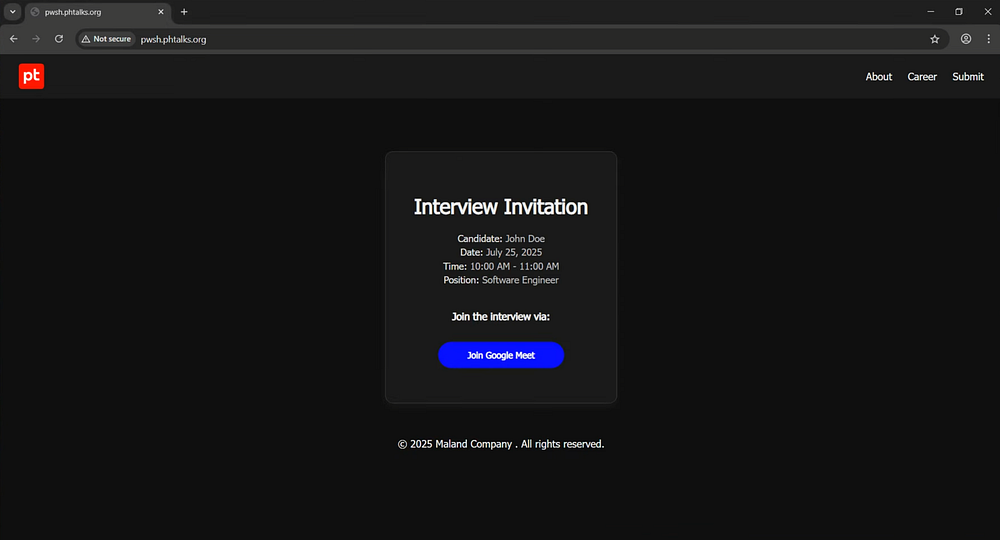Minimize the browser window
Image resolution: width=1000 pixels, height=540 pixels.
coord(930,11)
